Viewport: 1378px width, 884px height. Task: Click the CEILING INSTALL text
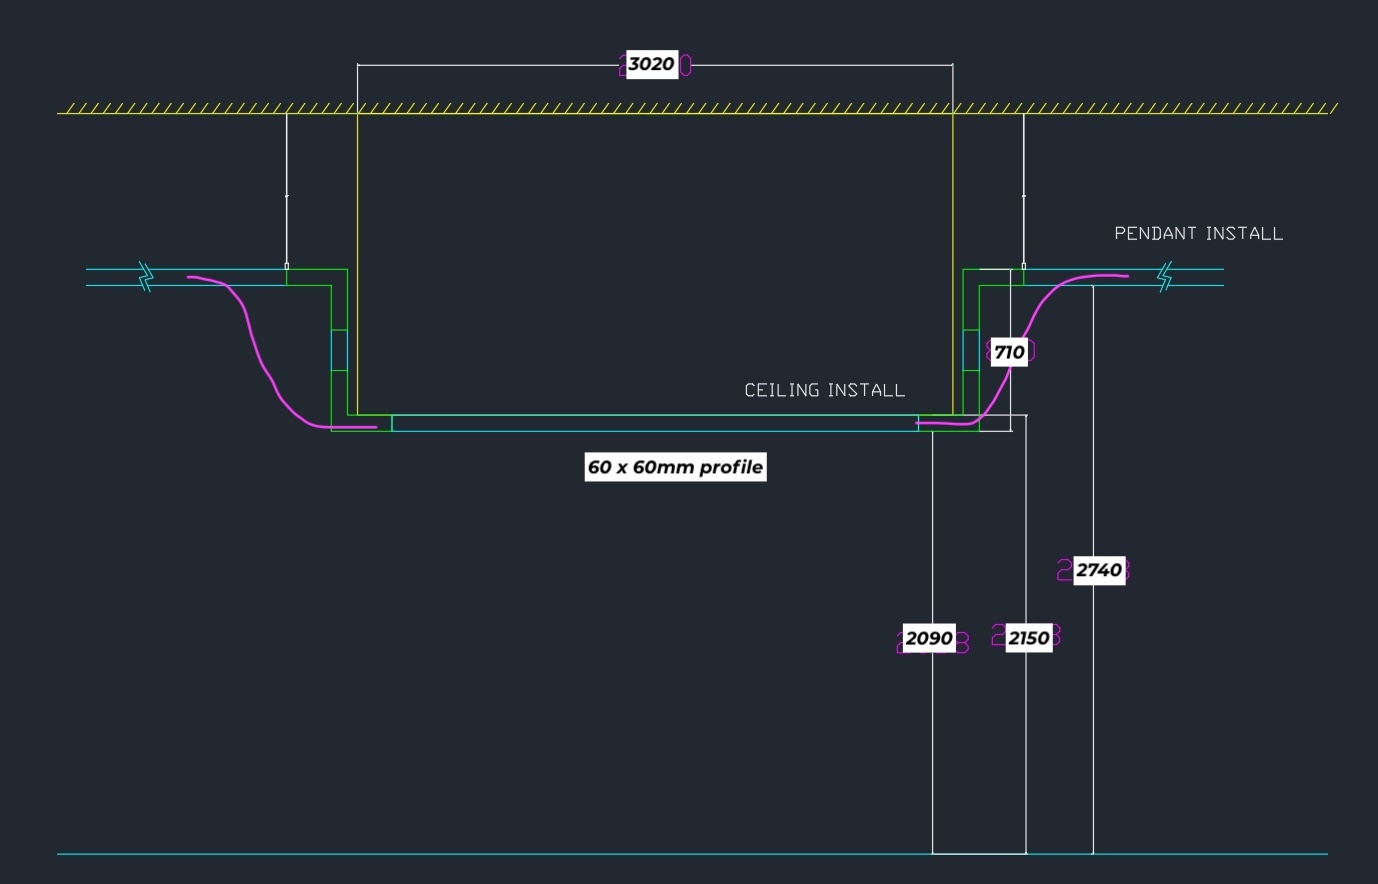tap(824, 390)
